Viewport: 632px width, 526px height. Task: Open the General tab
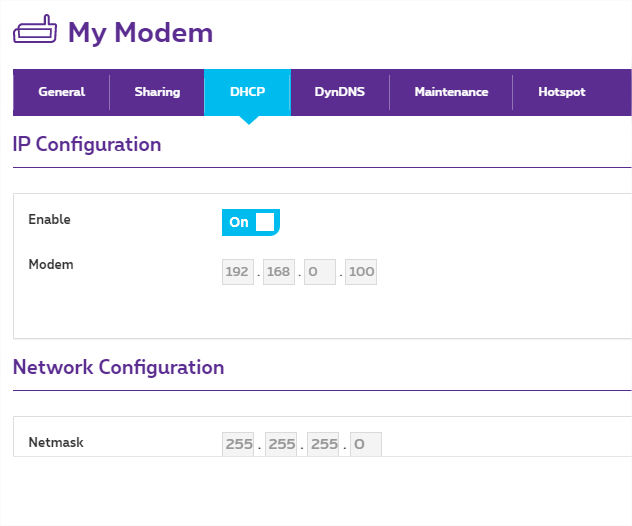(x=61, y=92)
